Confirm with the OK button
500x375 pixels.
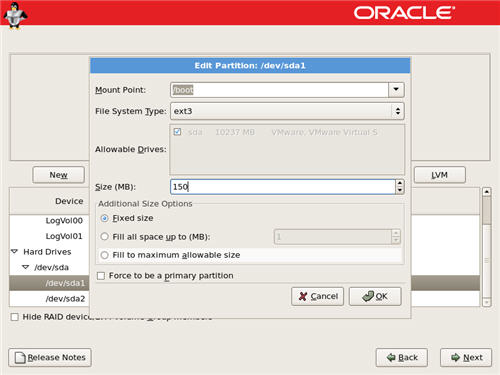375,296
